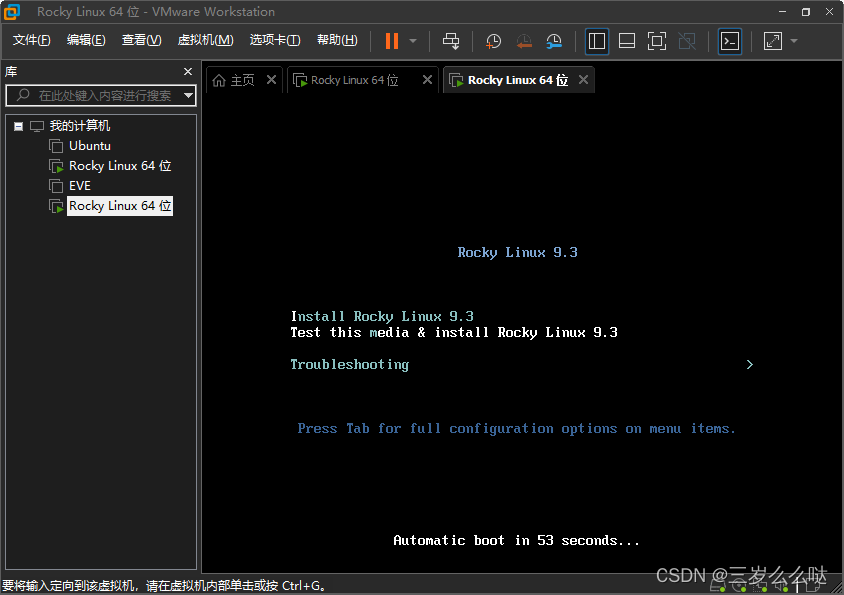Viewport: 844px width, 595px height.
Task: Close the 库 library panel
Action: coord(188,72)
